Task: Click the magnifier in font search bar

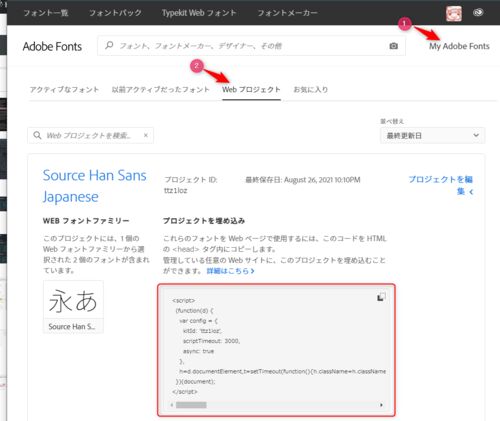Action: click(x=109, y=45)
